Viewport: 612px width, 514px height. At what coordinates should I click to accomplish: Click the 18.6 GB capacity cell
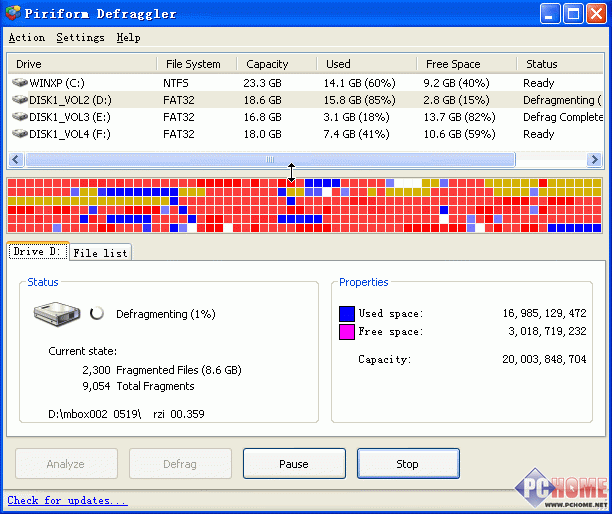pyautogui.click(x=262, y=100)
